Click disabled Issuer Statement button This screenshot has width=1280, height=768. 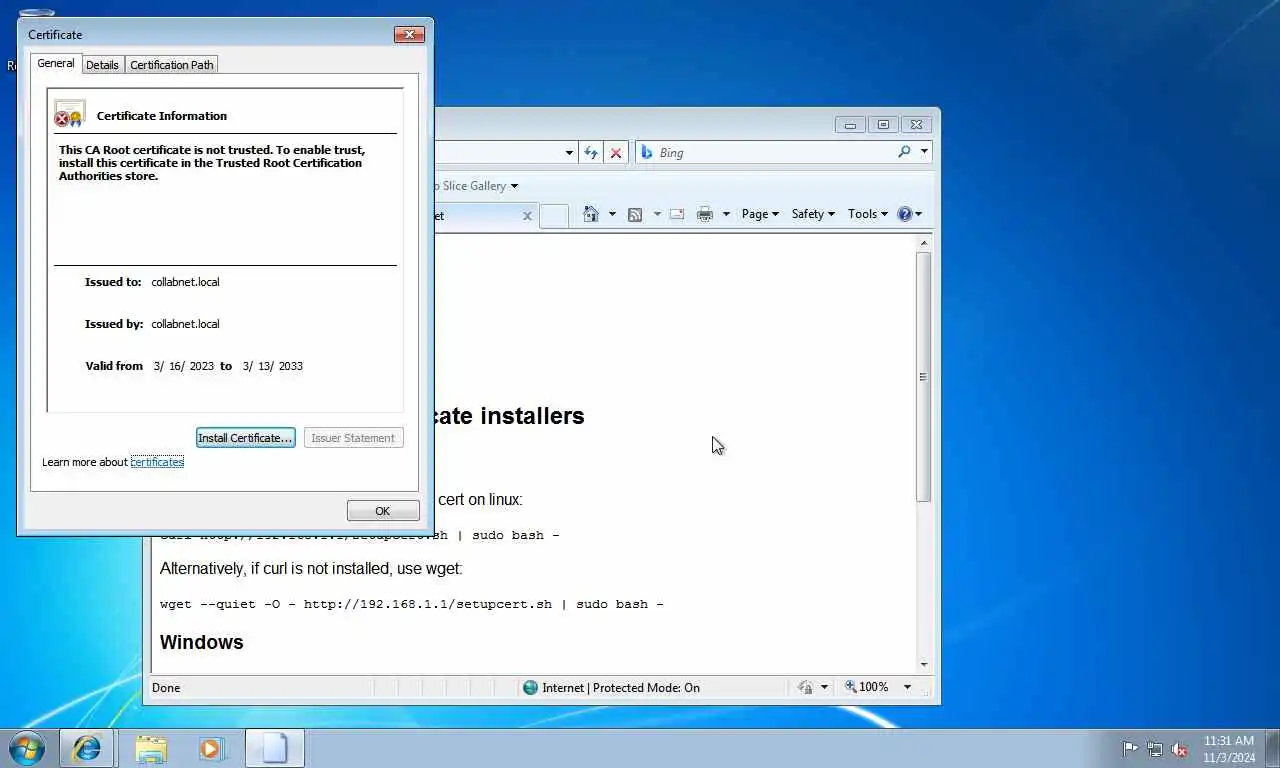pyautogui.click(x=353, y=438)
